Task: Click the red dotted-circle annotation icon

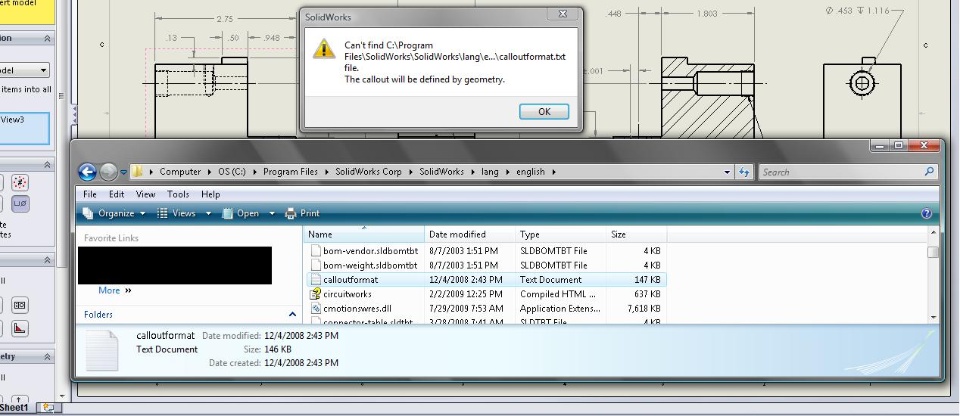Action: tap(20, 182)
